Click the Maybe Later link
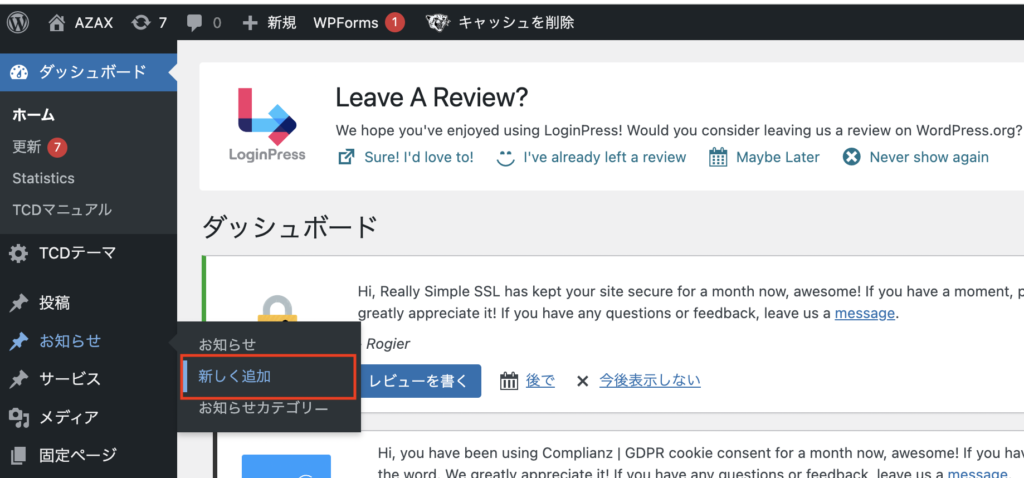Viewport: 1024px width, 478px height. (x=778, y=157)
